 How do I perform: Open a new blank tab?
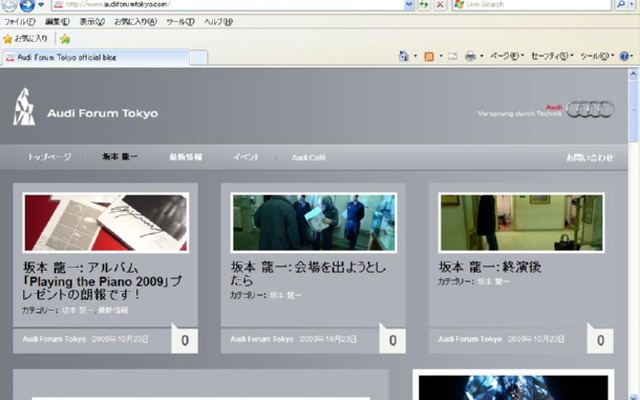coord(199,58)
